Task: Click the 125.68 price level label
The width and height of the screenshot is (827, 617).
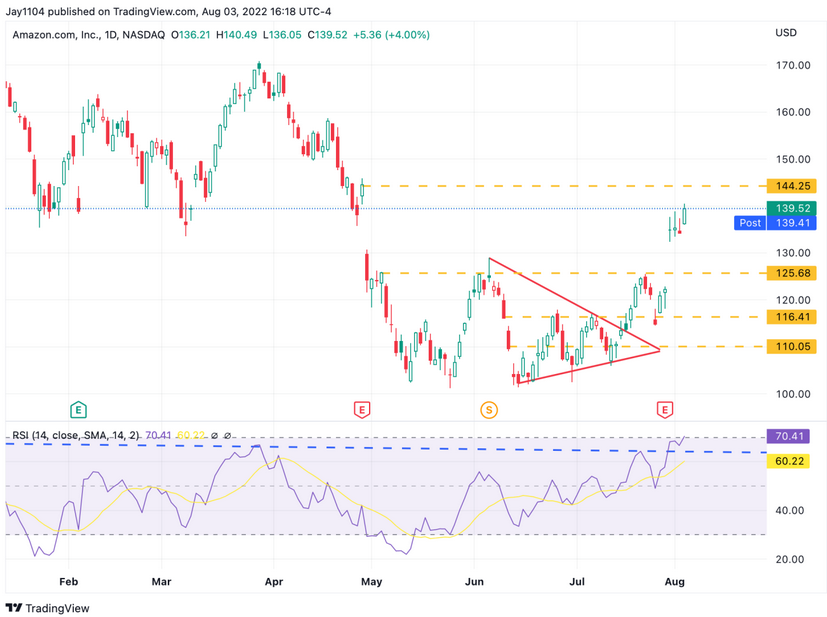Action: 792,273
